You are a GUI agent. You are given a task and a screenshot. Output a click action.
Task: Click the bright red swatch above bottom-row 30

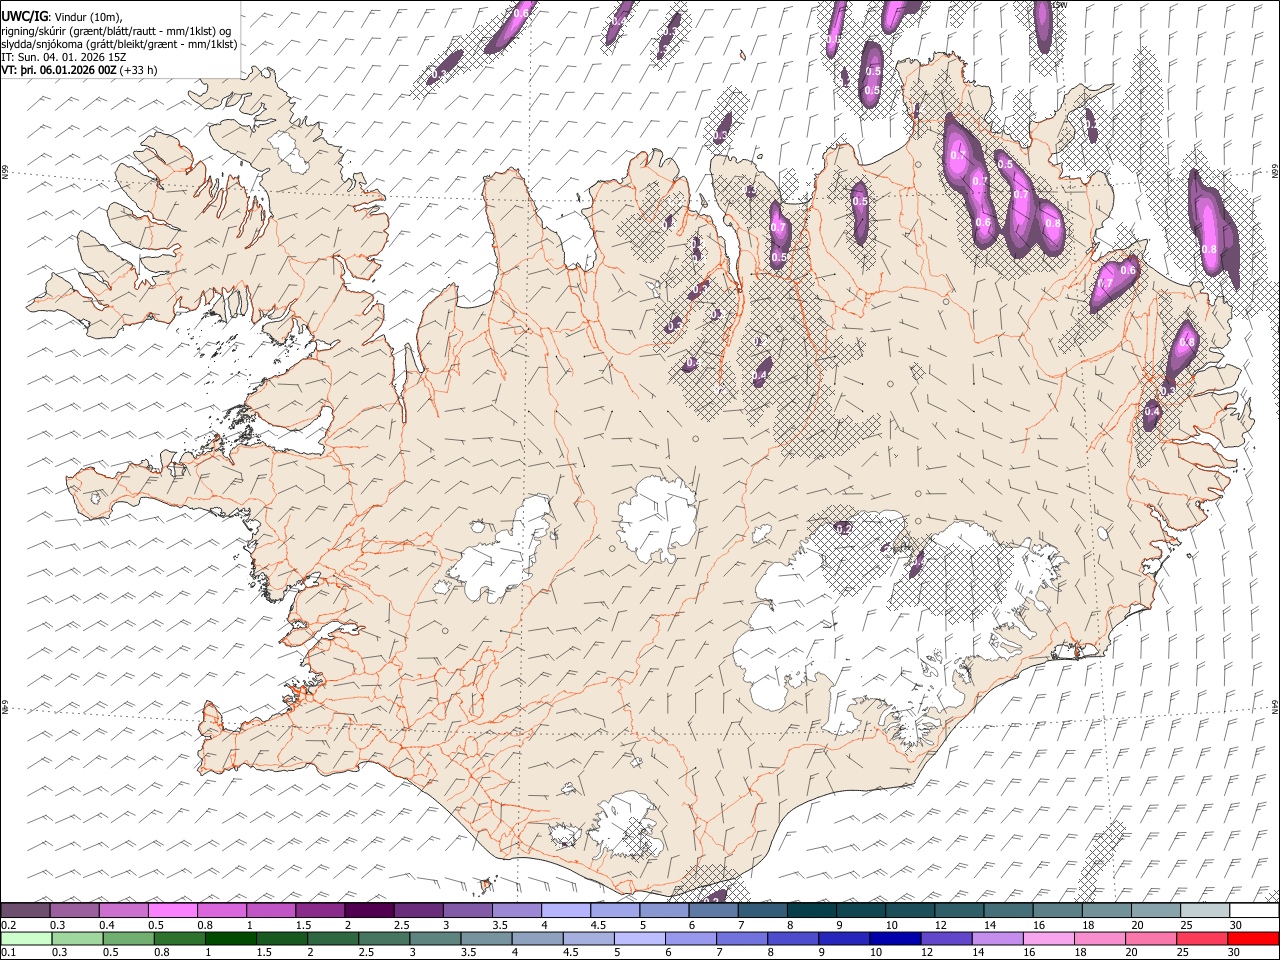tap(1254, 938)
